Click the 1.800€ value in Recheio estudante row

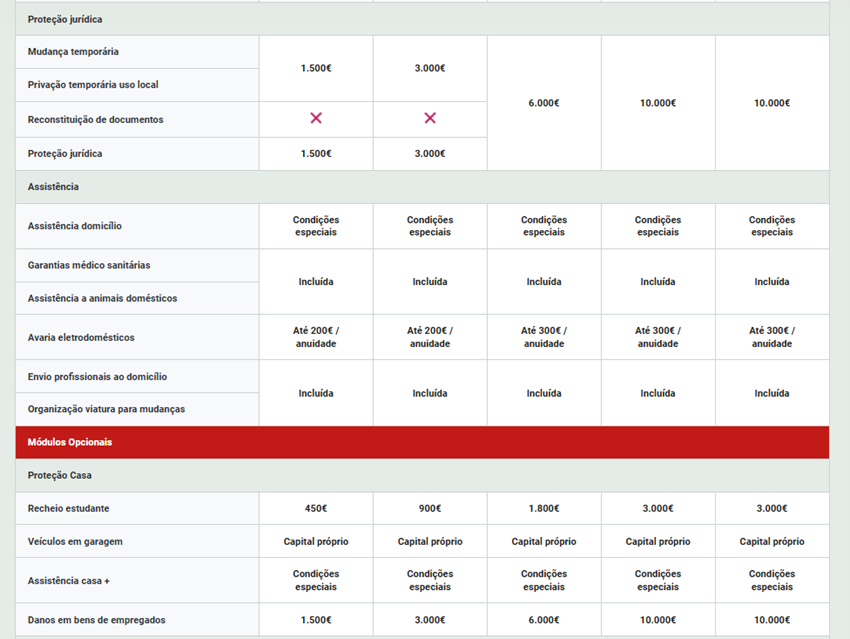544,508
